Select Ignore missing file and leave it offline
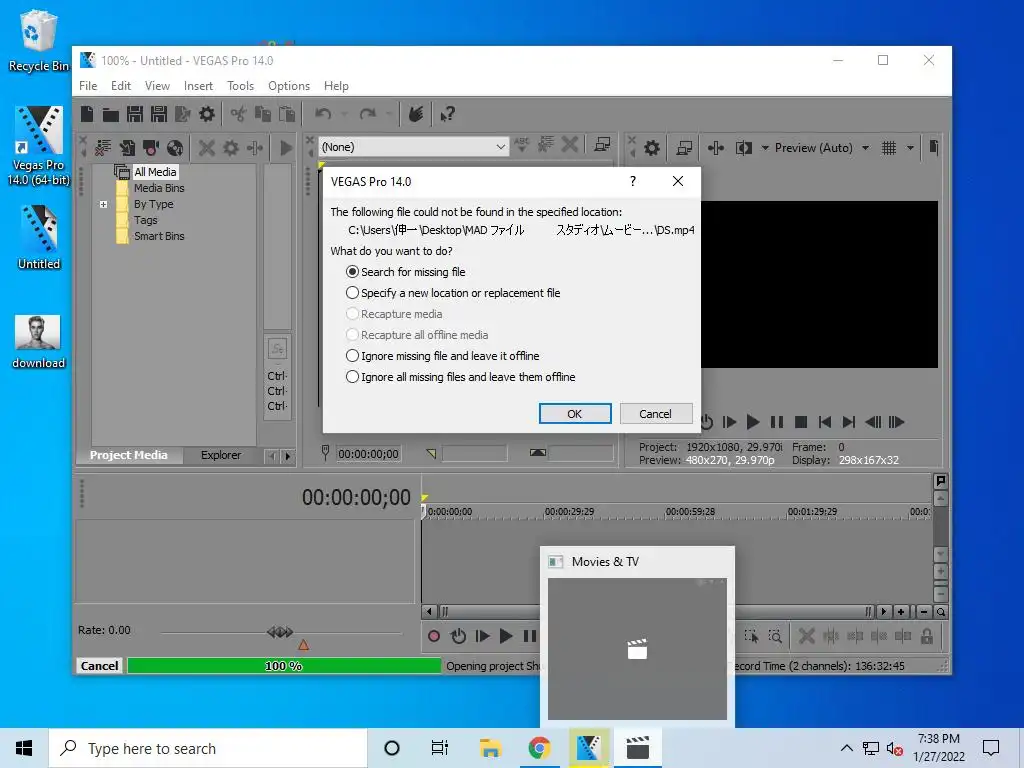1024x768 pixels. tap(443, 356)
